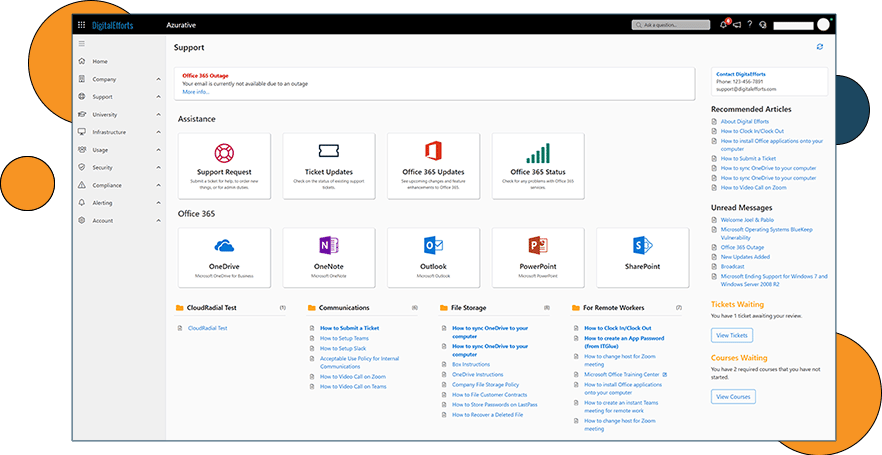Expand Account chevron in sidebar
This screenshot has height=455, width=882.
[159, 220]
